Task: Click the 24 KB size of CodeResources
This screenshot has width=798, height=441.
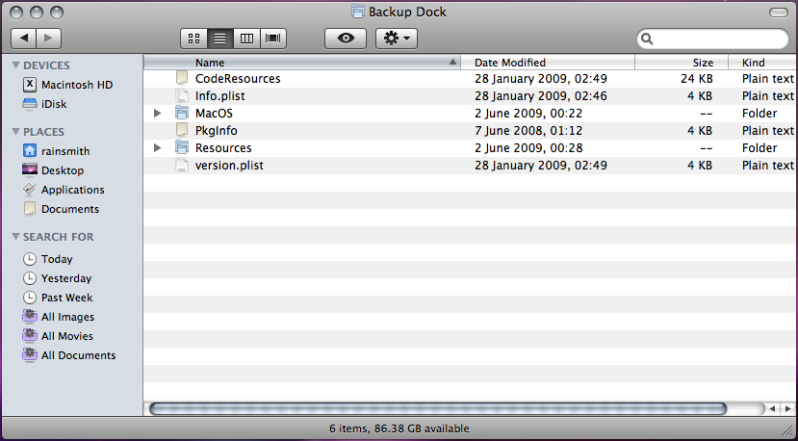Action: 697,79
